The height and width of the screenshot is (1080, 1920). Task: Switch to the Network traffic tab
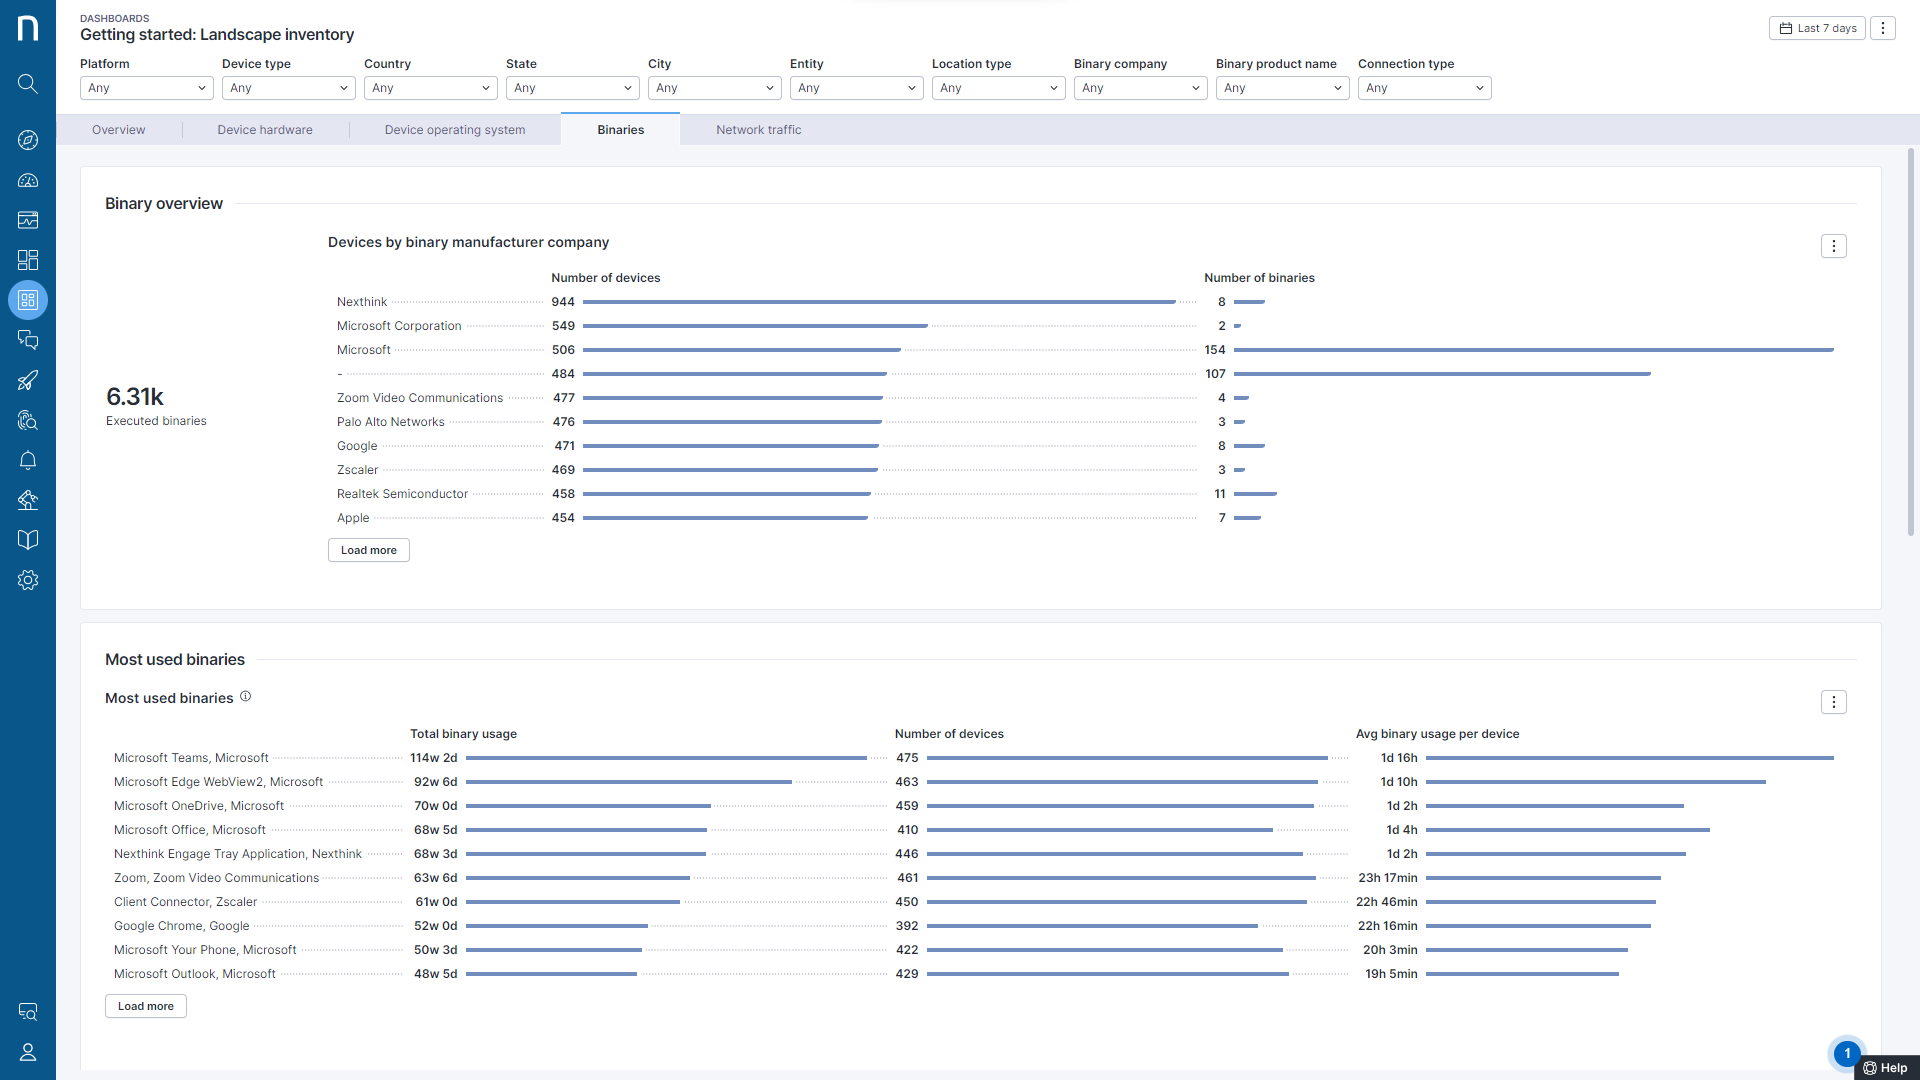[759, 130]
